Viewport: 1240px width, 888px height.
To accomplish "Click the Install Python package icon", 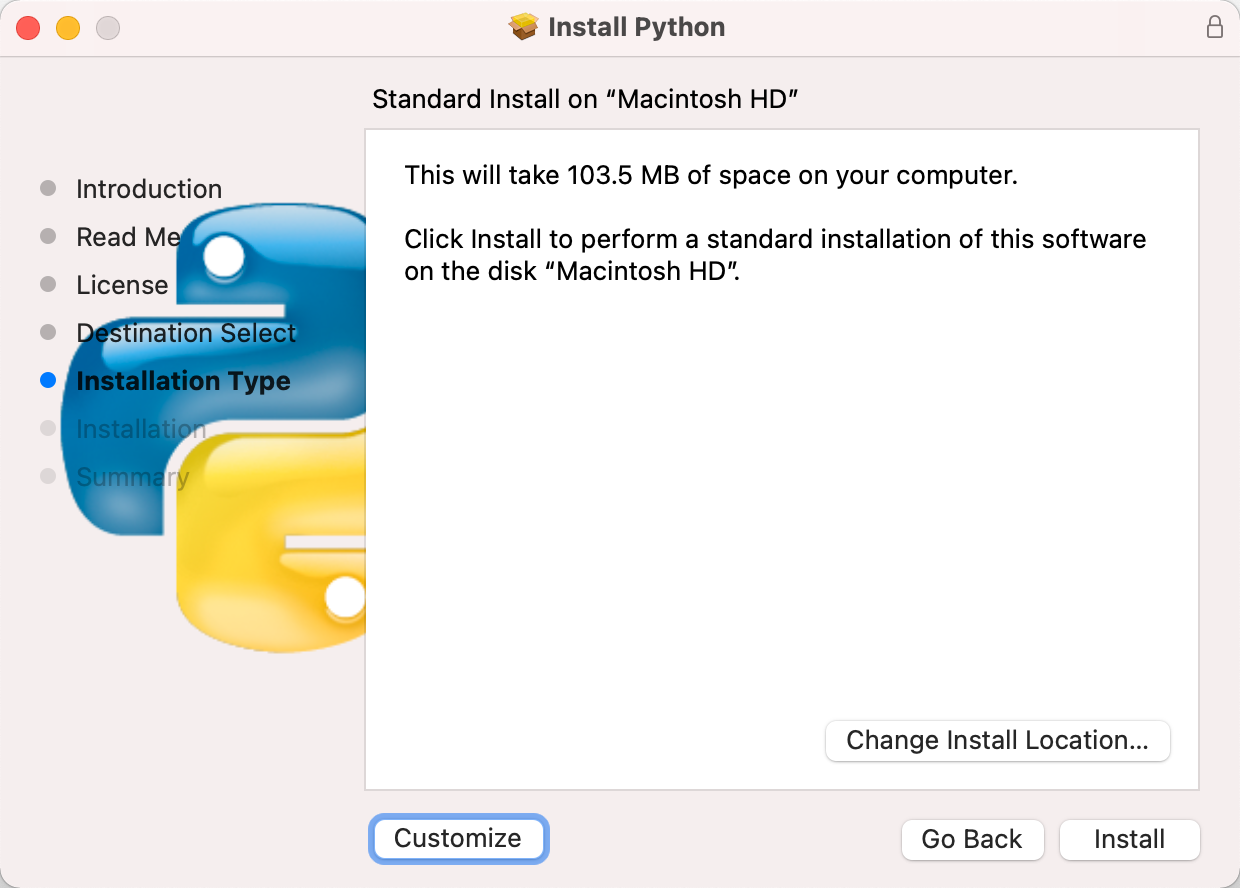I will [524, 27].
